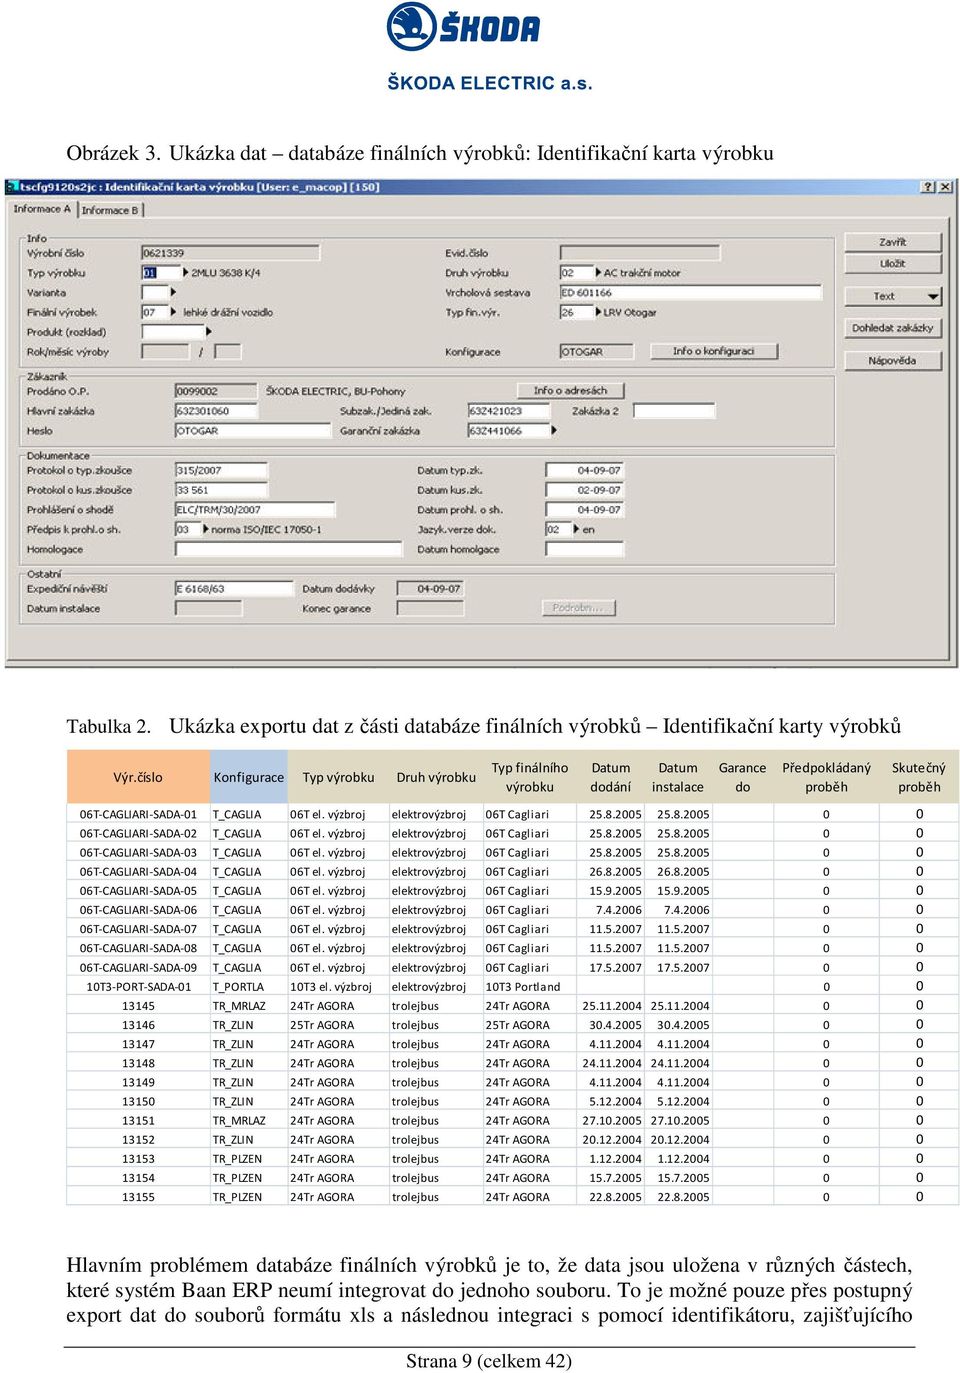Open lookup arrow next to Typ výrobku field
Image resolution: width=960 pixels, height=1373 pixels.
tap(185, 273)
